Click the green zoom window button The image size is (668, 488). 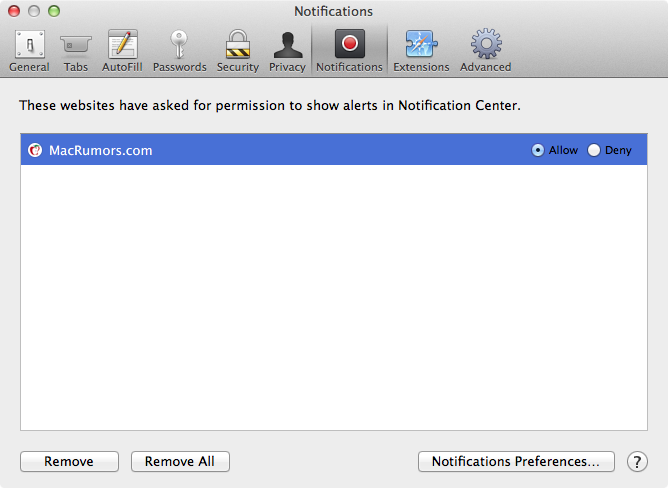[x=54, y=11]
